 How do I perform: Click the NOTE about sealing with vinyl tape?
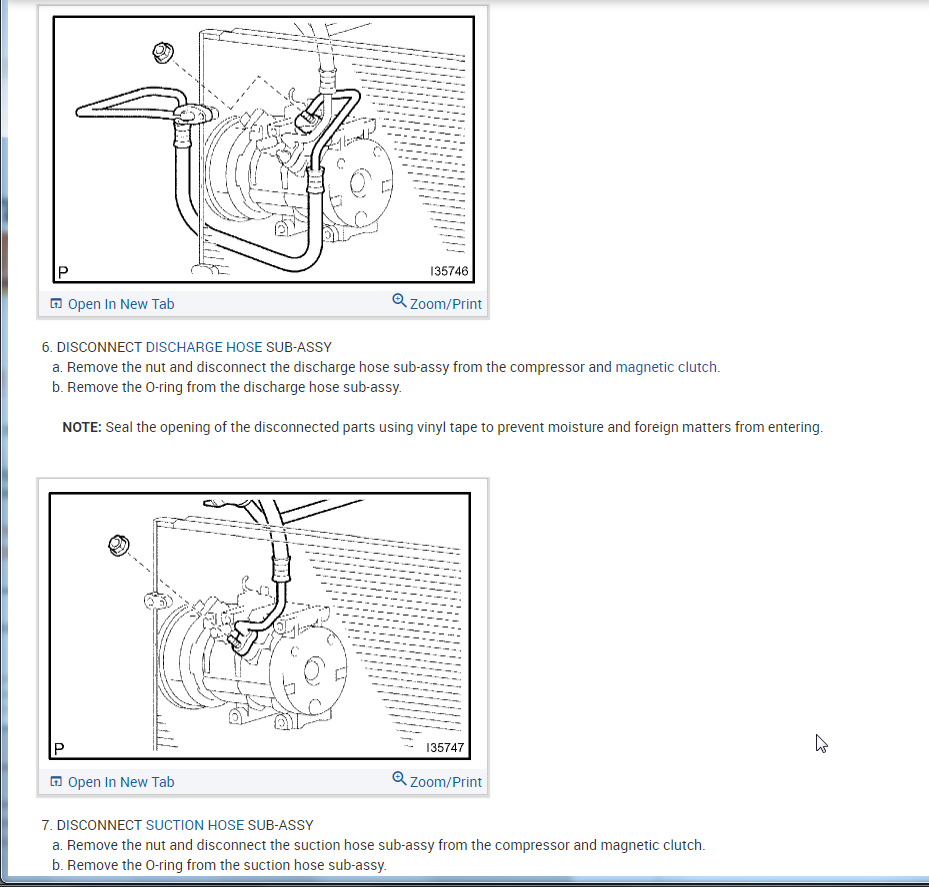tap(443, 427)
